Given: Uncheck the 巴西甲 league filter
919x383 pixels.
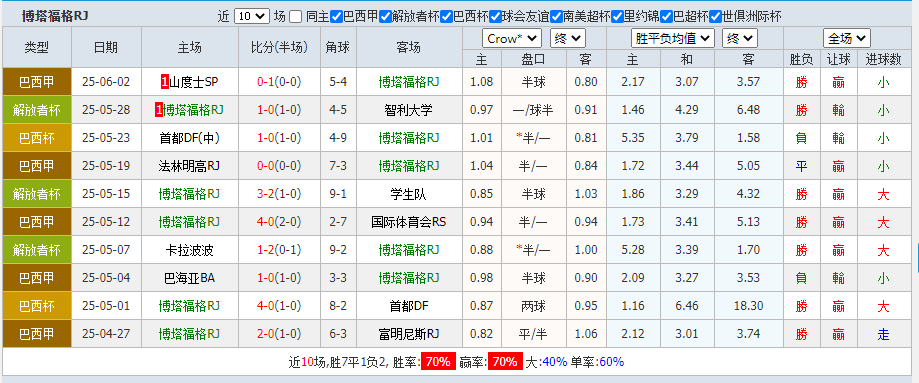Looking at the screenshot, I should click(336, 16).
